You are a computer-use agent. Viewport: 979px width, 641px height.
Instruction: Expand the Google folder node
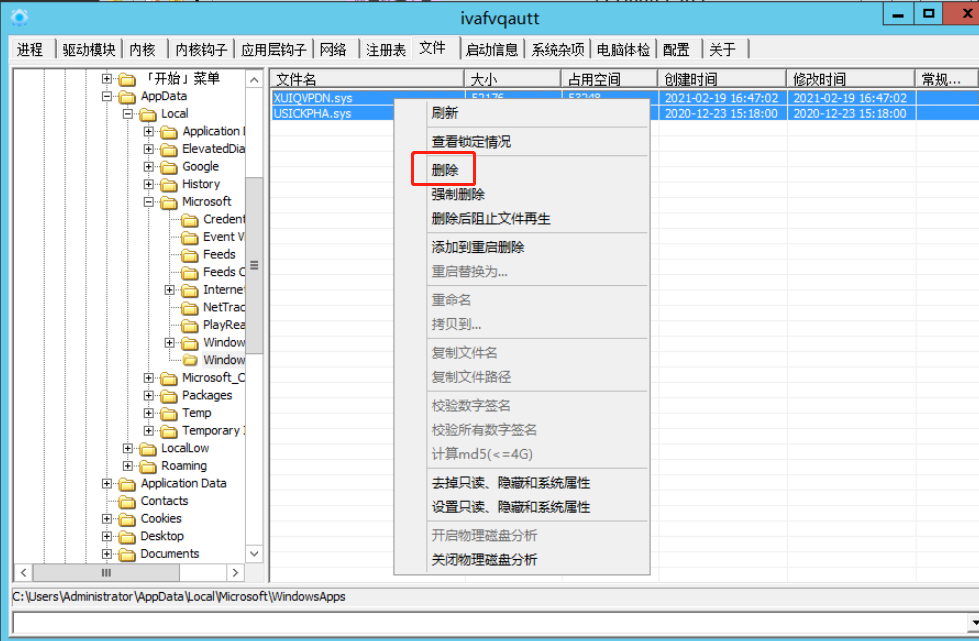(x=149, y=167)
